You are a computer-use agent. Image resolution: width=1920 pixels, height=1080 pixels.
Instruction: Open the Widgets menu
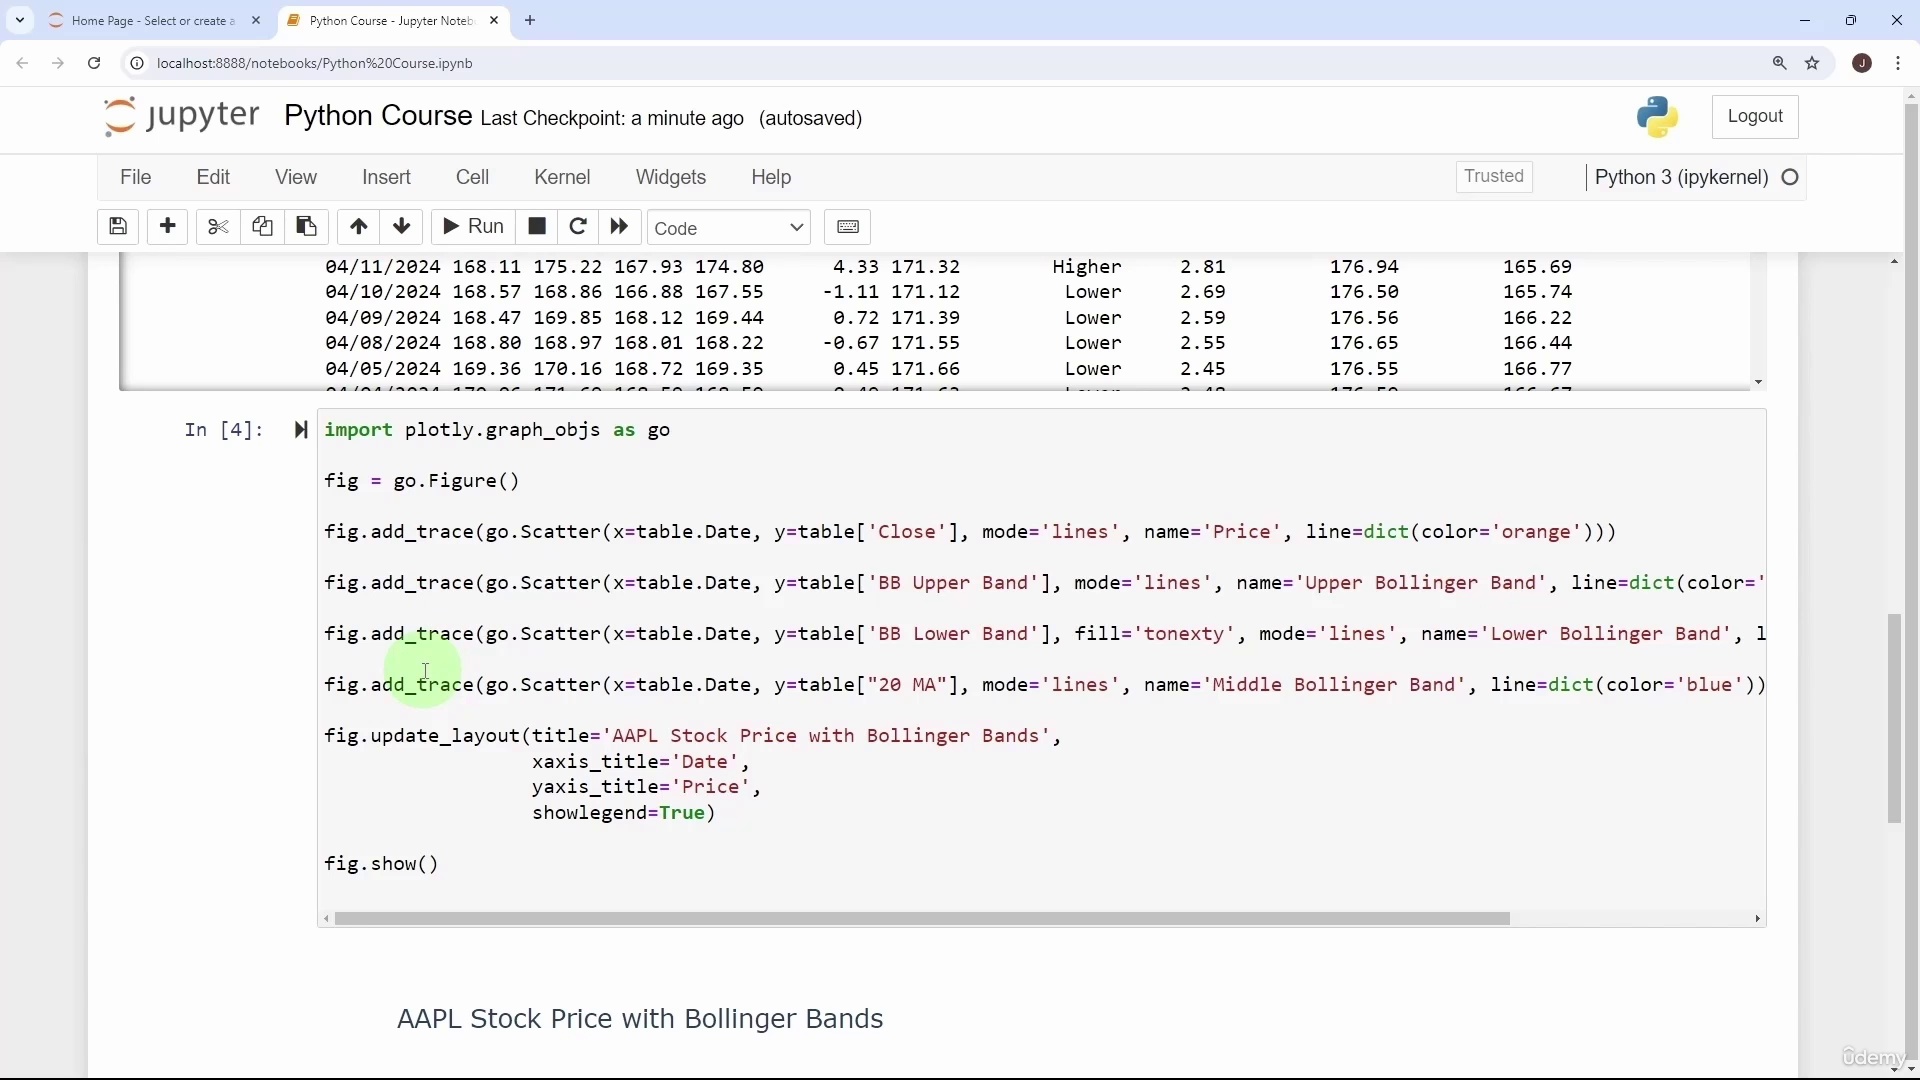[671, 178]
